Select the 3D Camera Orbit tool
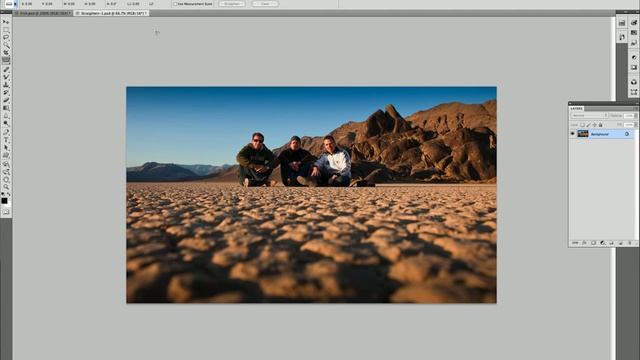The image size is (640, 360). click(6, 172)
